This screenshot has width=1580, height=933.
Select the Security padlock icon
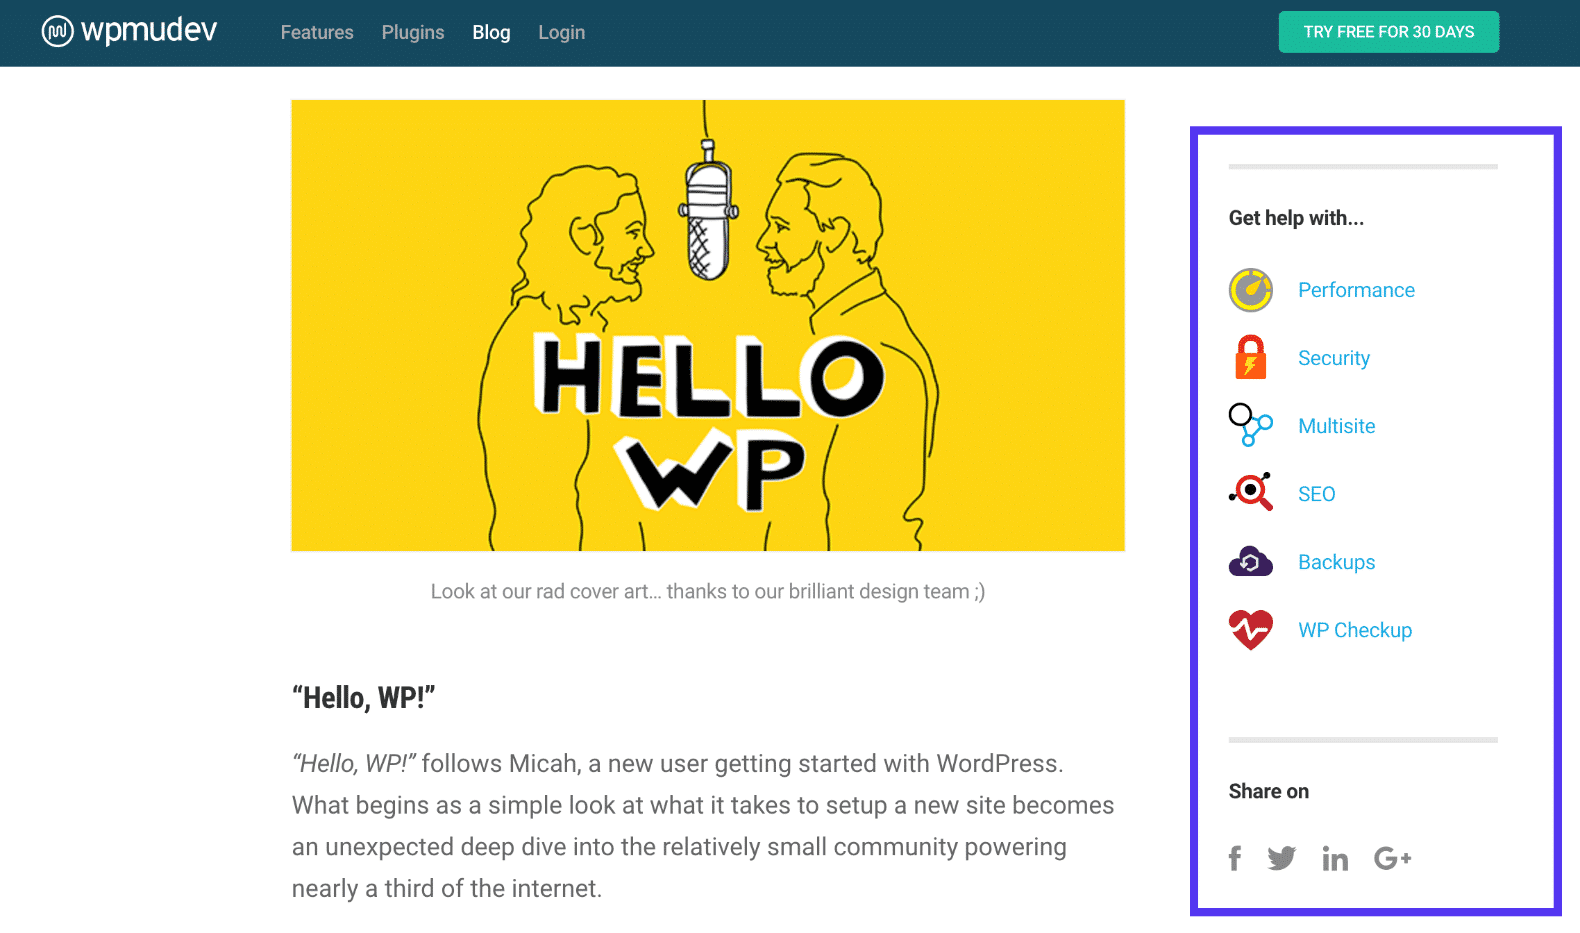[1250, 357]
